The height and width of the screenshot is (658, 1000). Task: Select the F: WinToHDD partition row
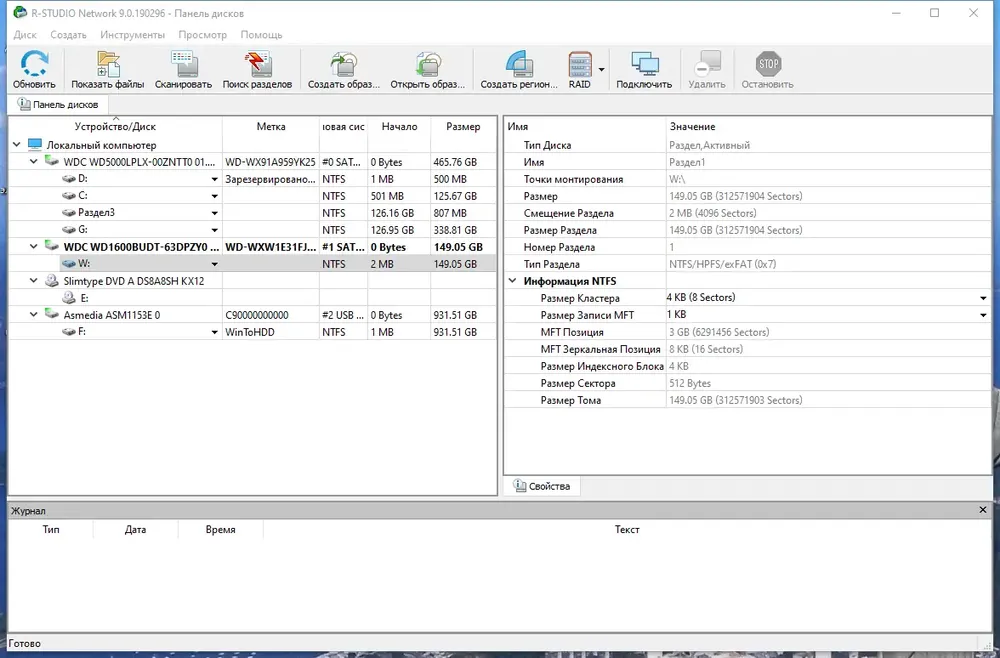[x=252, y=332]
